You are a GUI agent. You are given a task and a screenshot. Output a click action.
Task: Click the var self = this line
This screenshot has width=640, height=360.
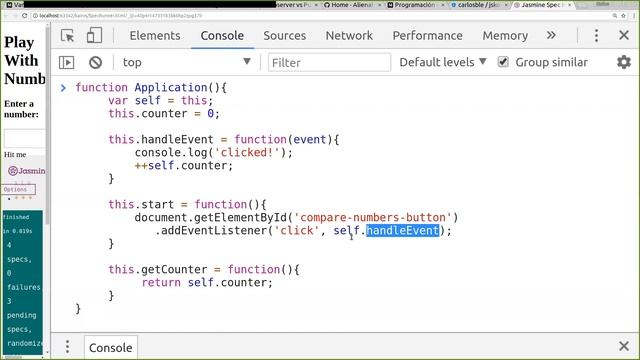click(160, 100)
